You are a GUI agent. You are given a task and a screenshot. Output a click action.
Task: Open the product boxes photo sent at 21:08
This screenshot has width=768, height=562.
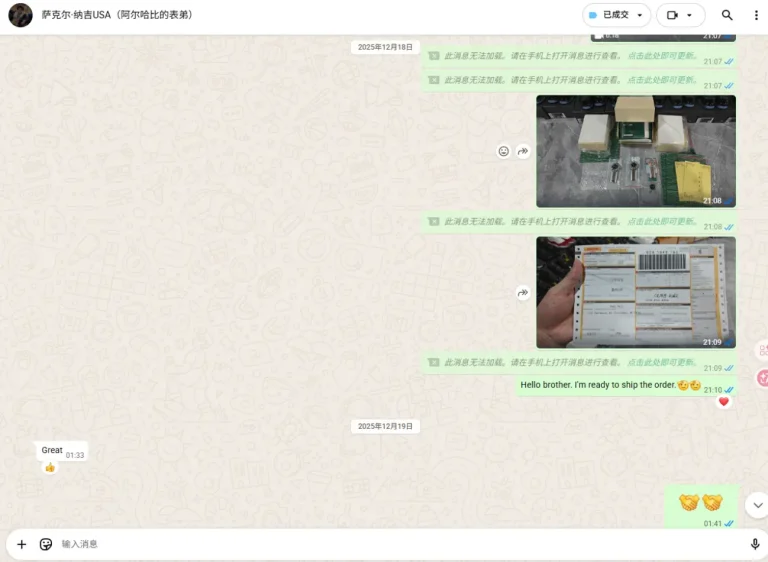[x=636, y=151]
